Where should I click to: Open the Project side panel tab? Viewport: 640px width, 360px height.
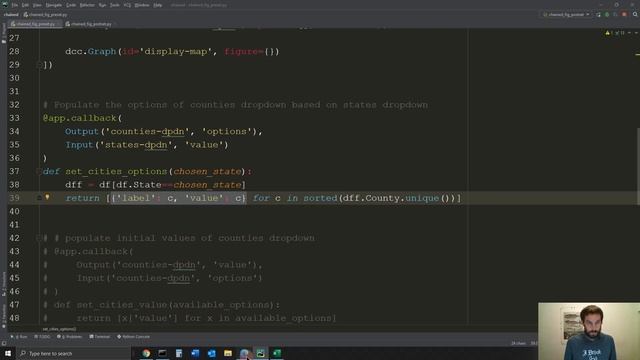(x=4, y=34)
